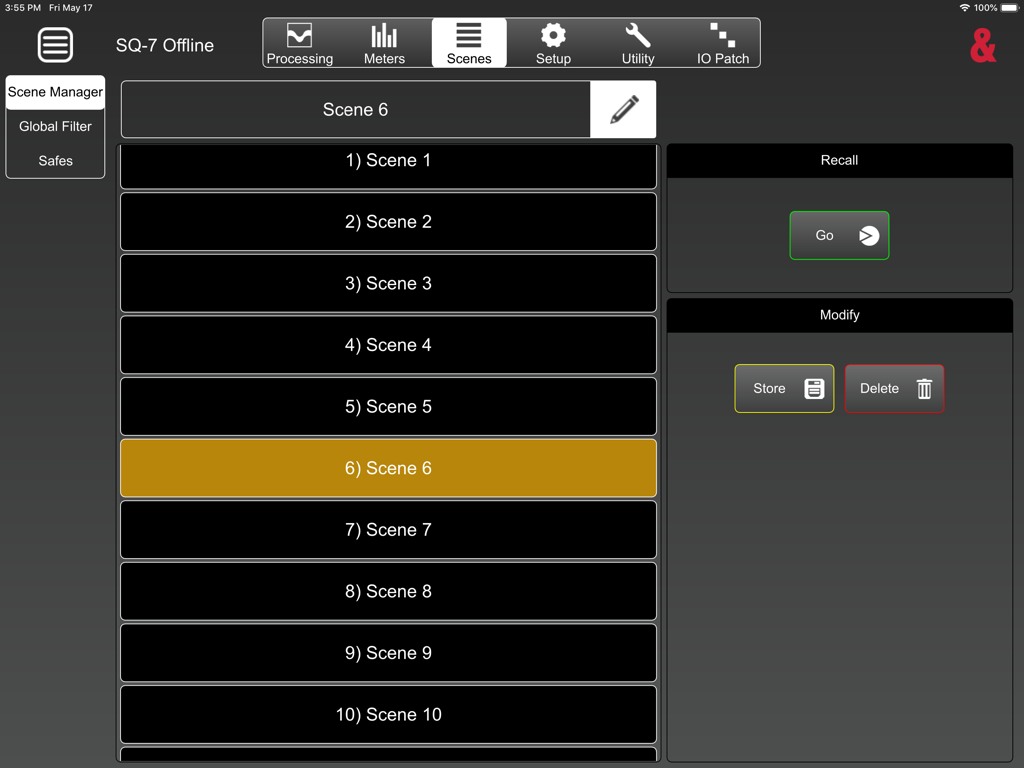Open the main hamburger menu
1024x768 pixels.
[55, 44]
